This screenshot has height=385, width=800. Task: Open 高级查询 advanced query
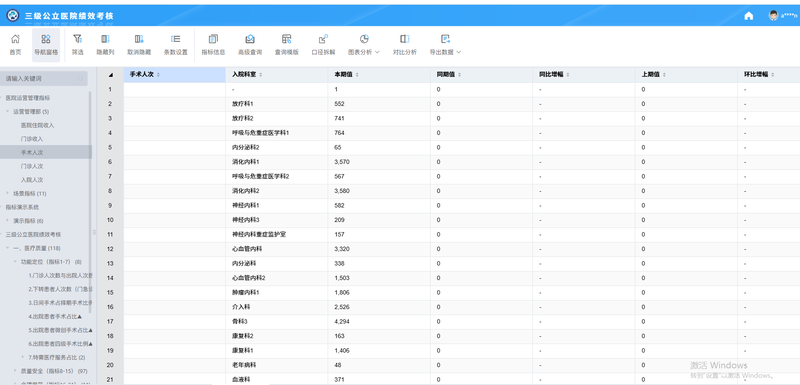pos(250,45)
